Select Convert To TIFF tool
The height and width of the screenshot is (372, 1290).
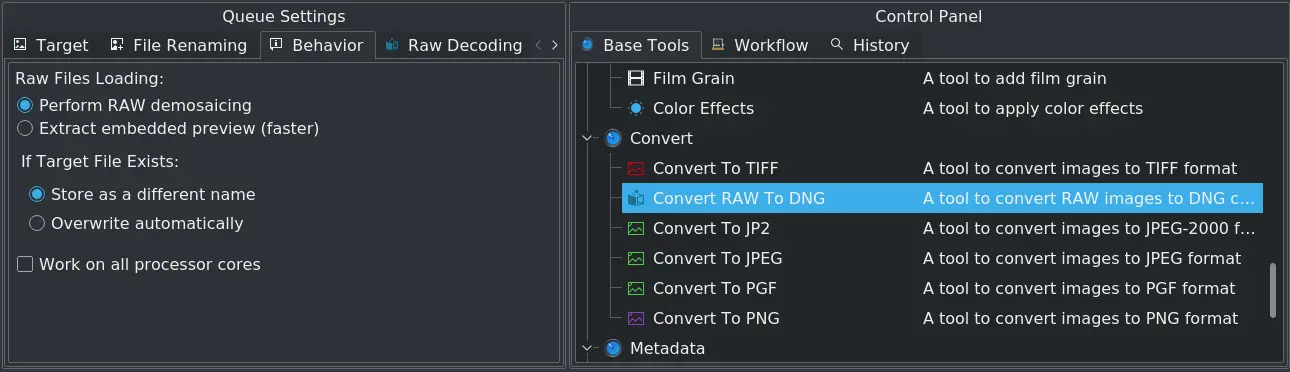pos(942,168)
